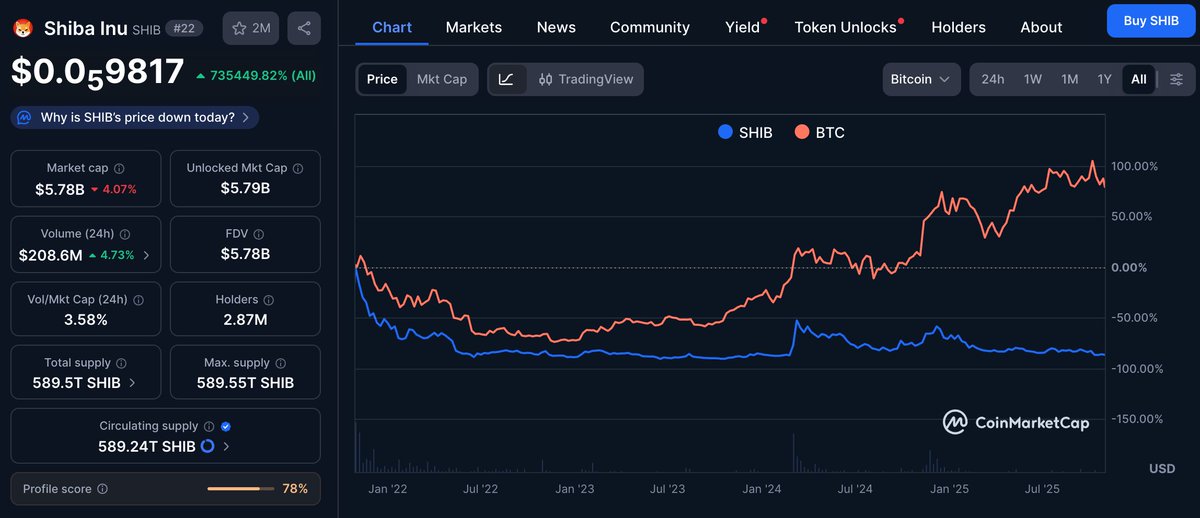This screenshot has width=1200, height=518.
Task: Open the News tab
Action: click(556, 27)
